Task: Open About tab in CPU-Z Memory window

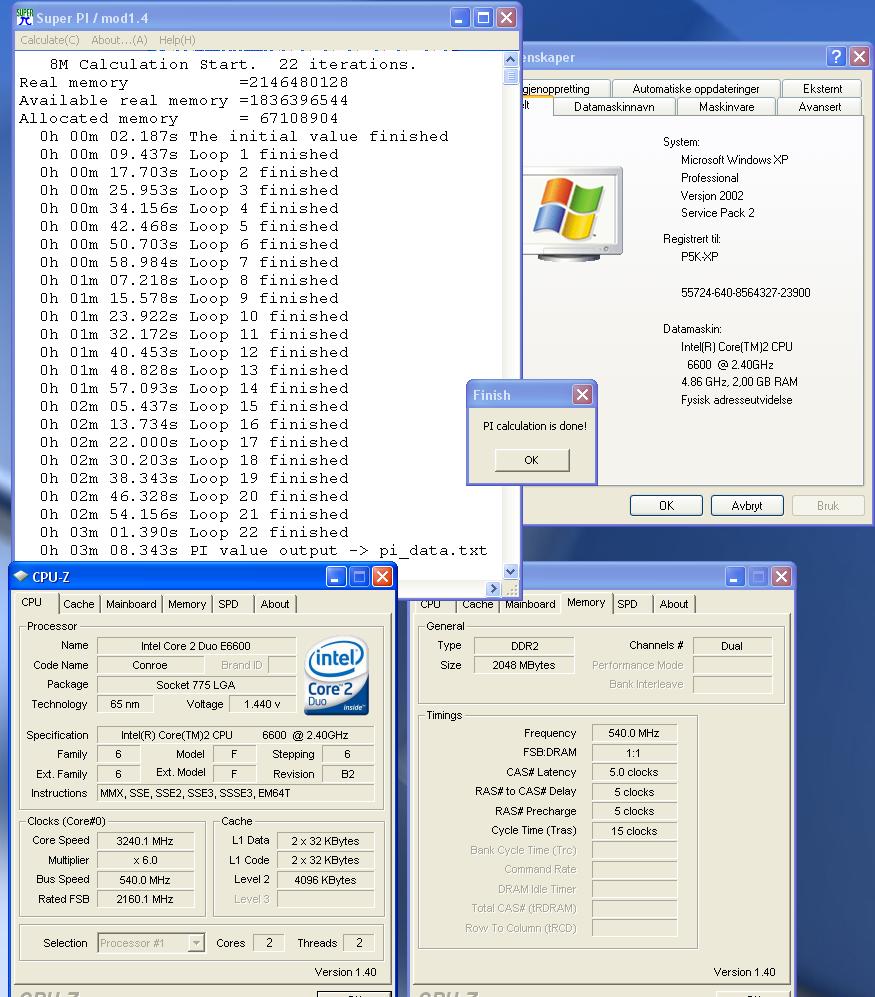Action: pos(673,604)
